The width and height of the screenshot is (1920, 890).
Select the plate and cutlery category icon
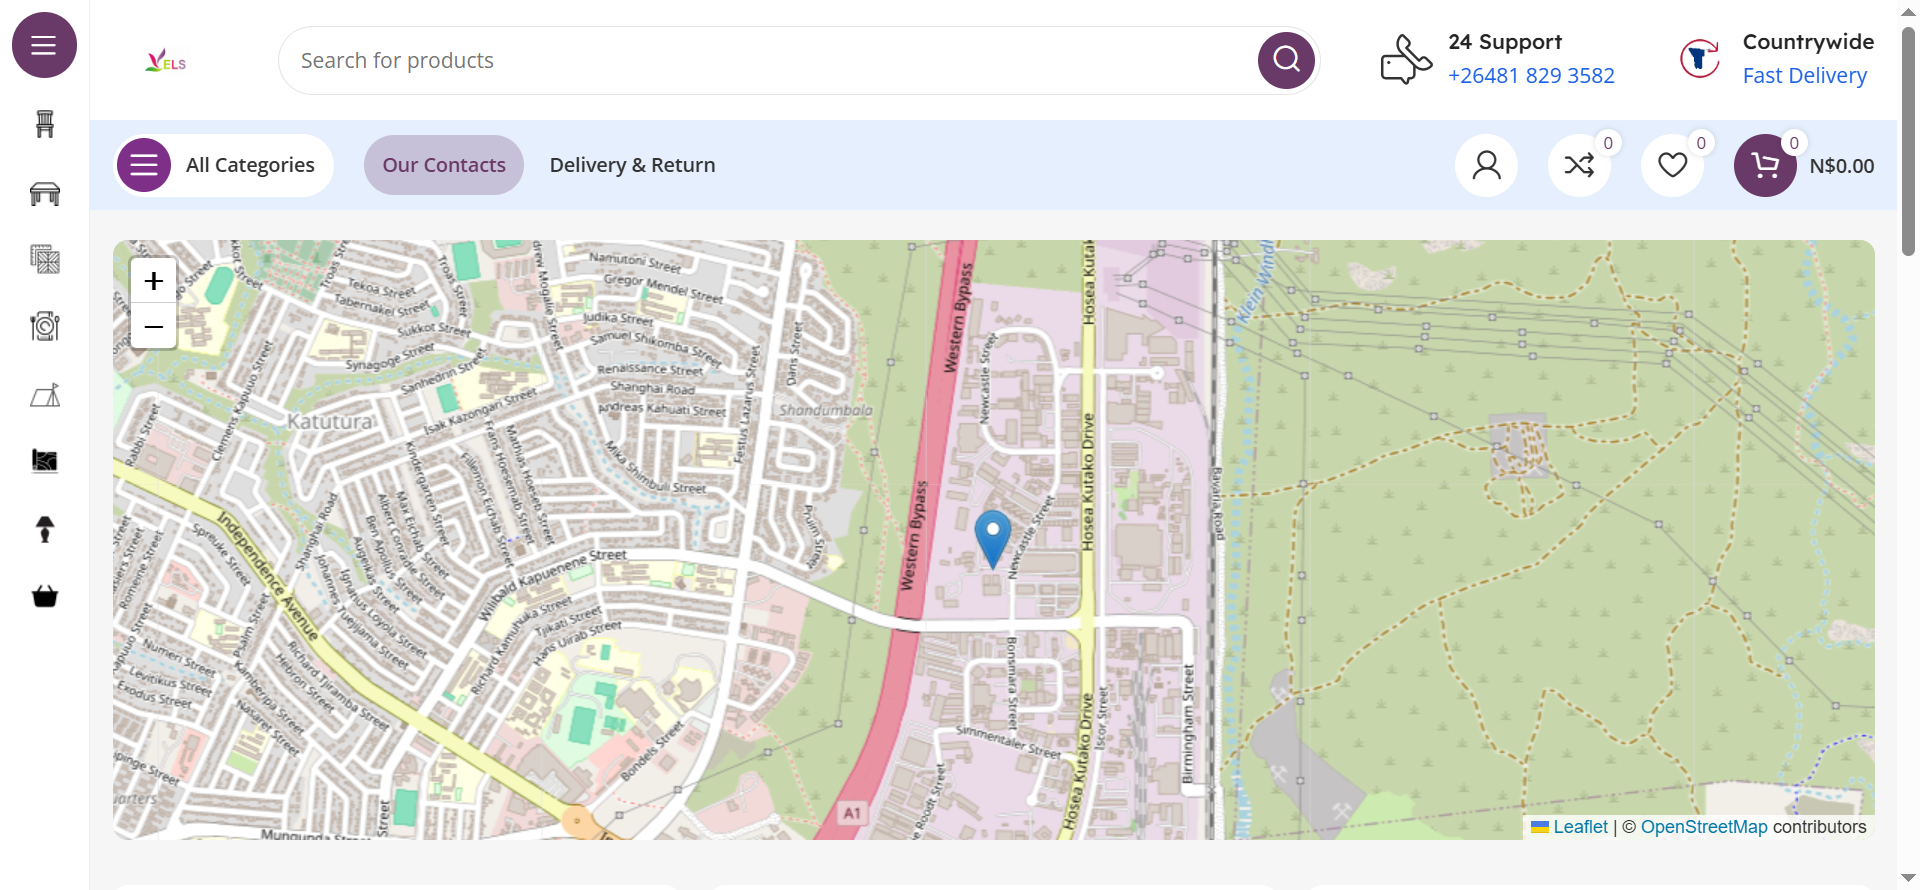click(x=45, y=326)
